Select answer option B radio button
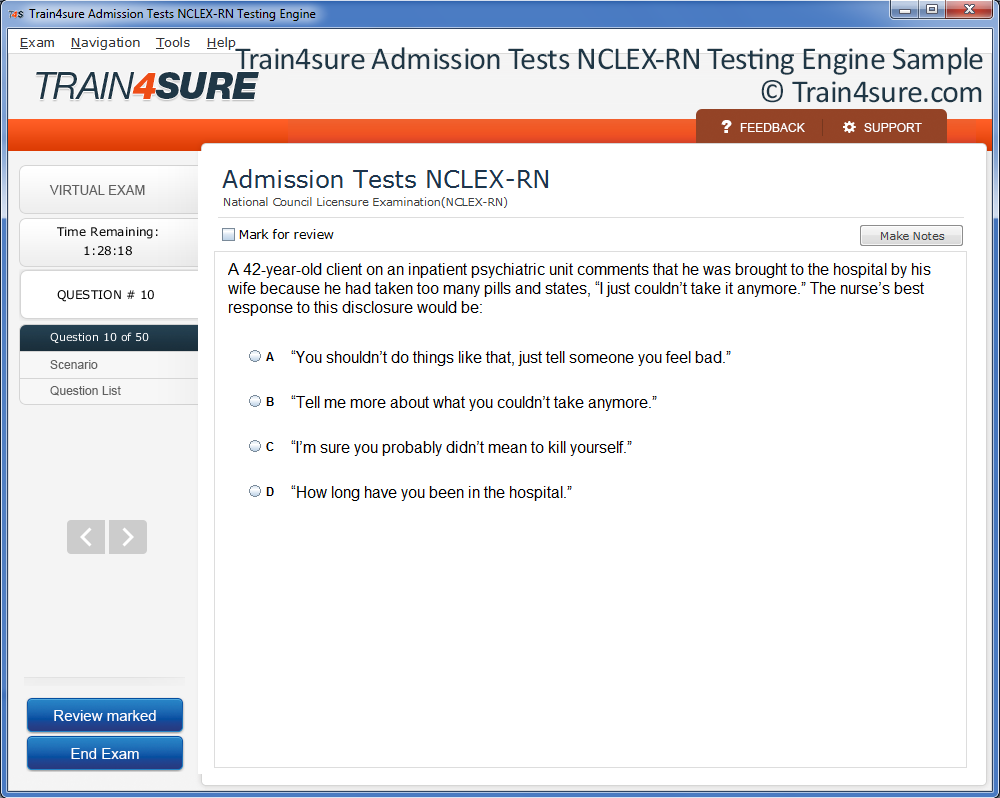Viewport: 1000px width, 798px height. (254, 401)
